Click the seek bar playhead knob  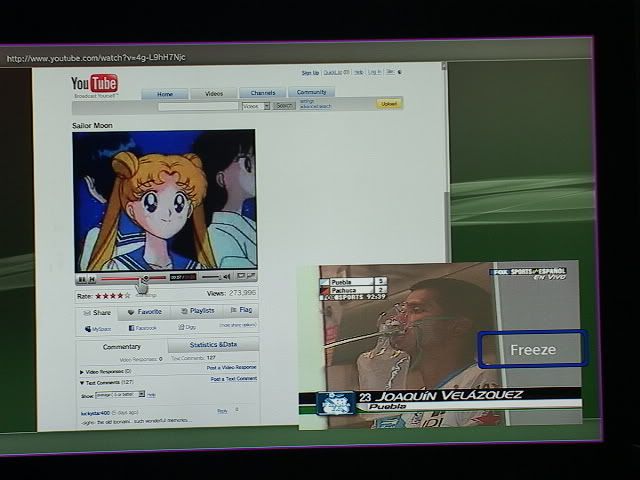click(146, 278)
